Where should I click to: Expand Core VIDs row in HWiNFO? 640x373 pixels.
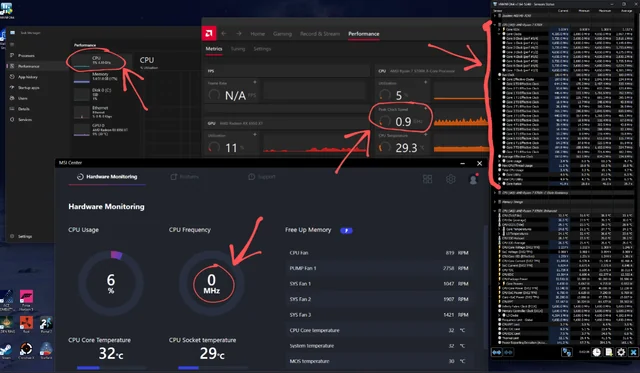[499, 29]
